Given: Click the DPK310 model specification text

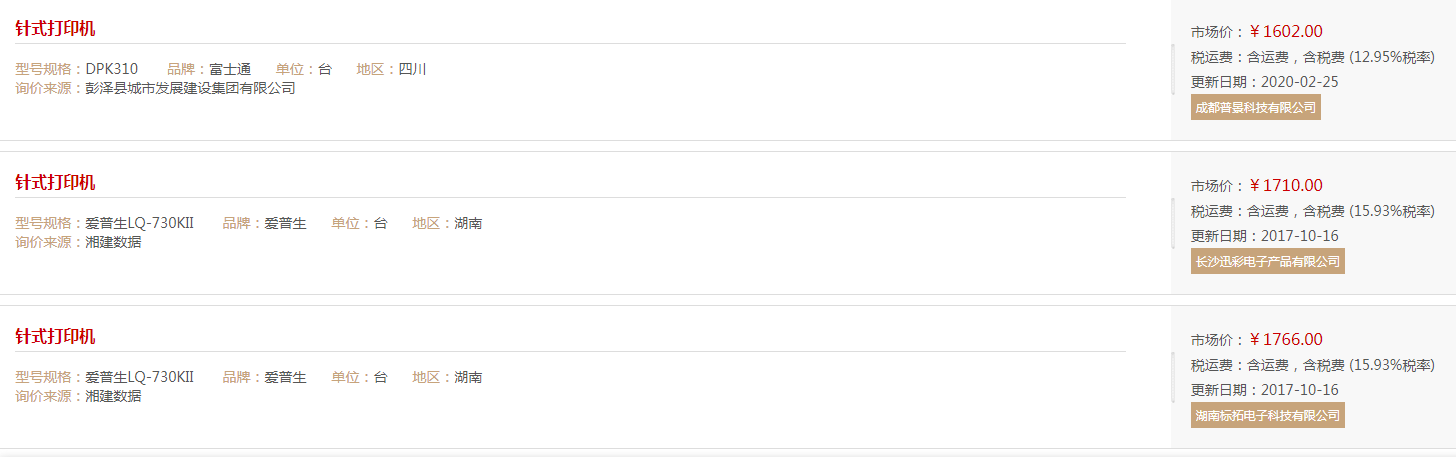Looking at the screenshot, I should pos(112,69).
